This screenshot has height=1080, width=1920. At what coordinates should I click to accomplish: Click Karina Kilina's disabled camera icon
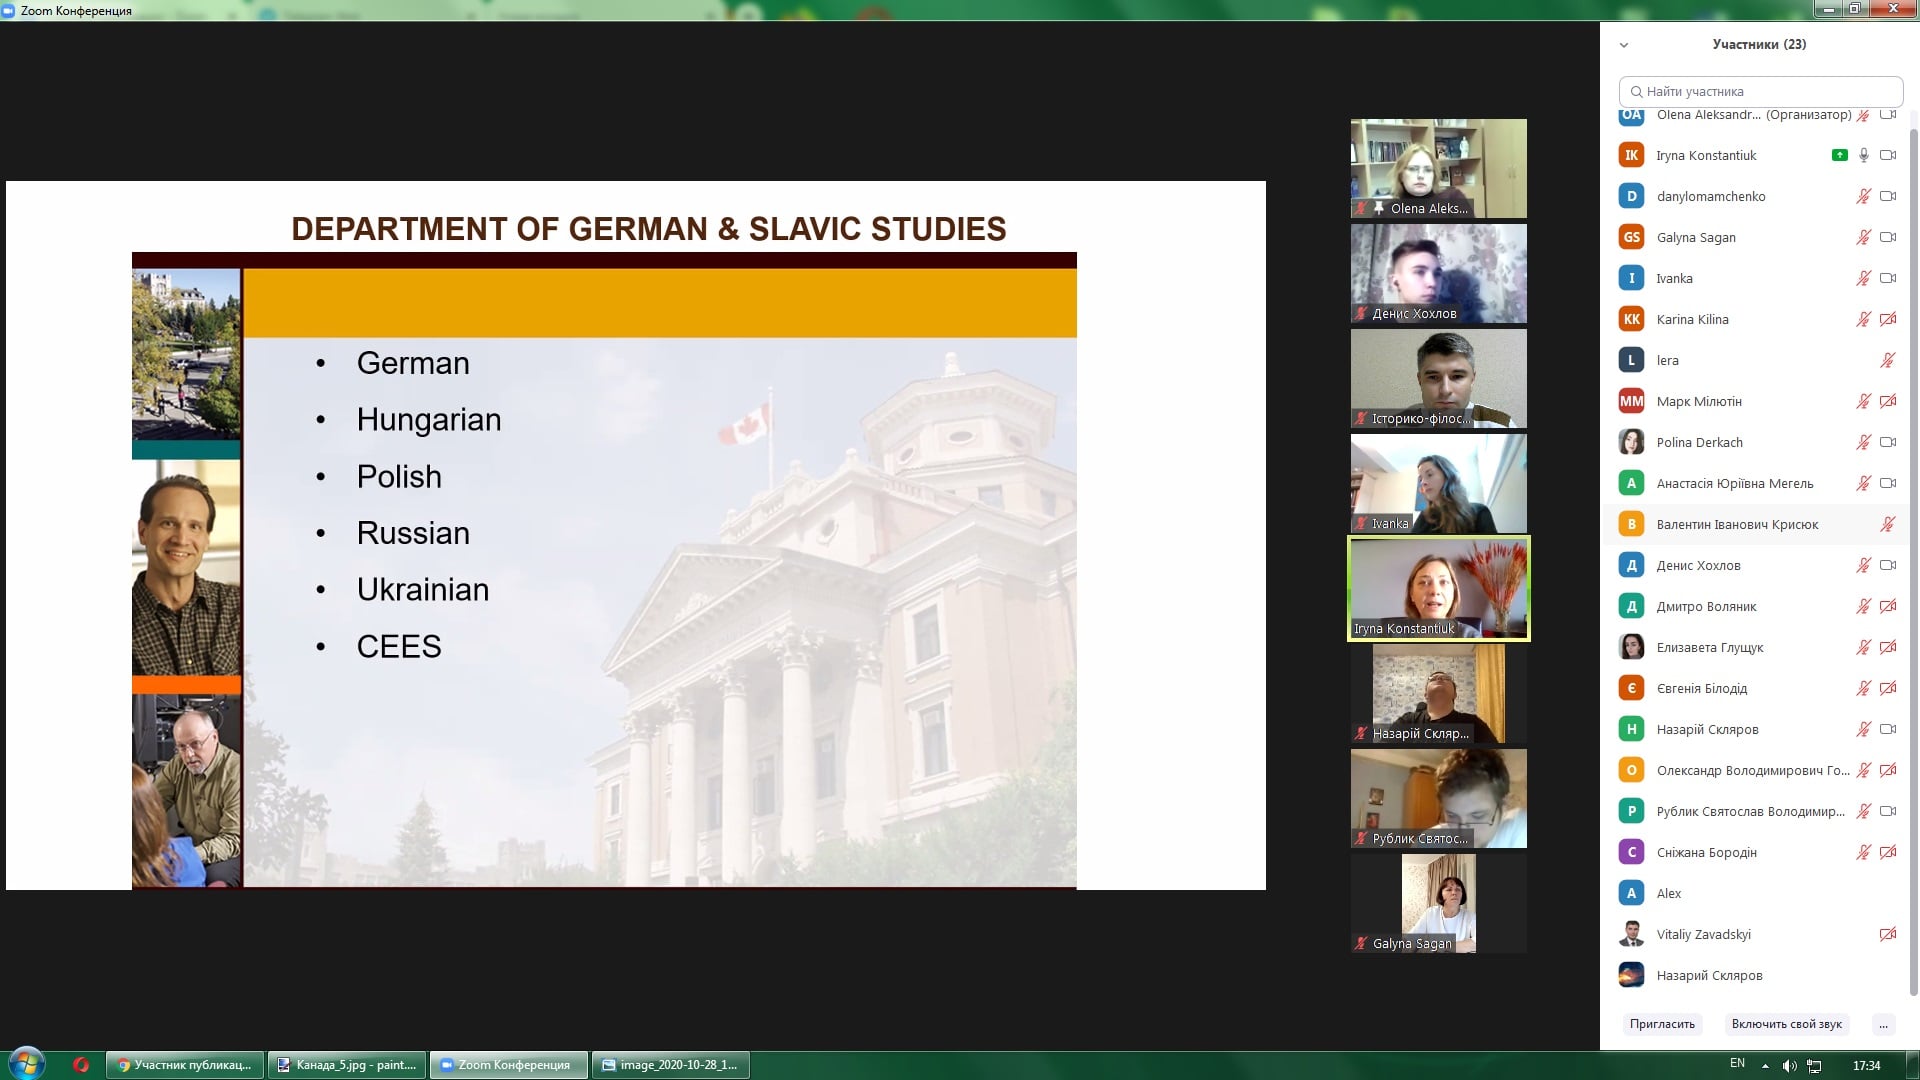1888,319
